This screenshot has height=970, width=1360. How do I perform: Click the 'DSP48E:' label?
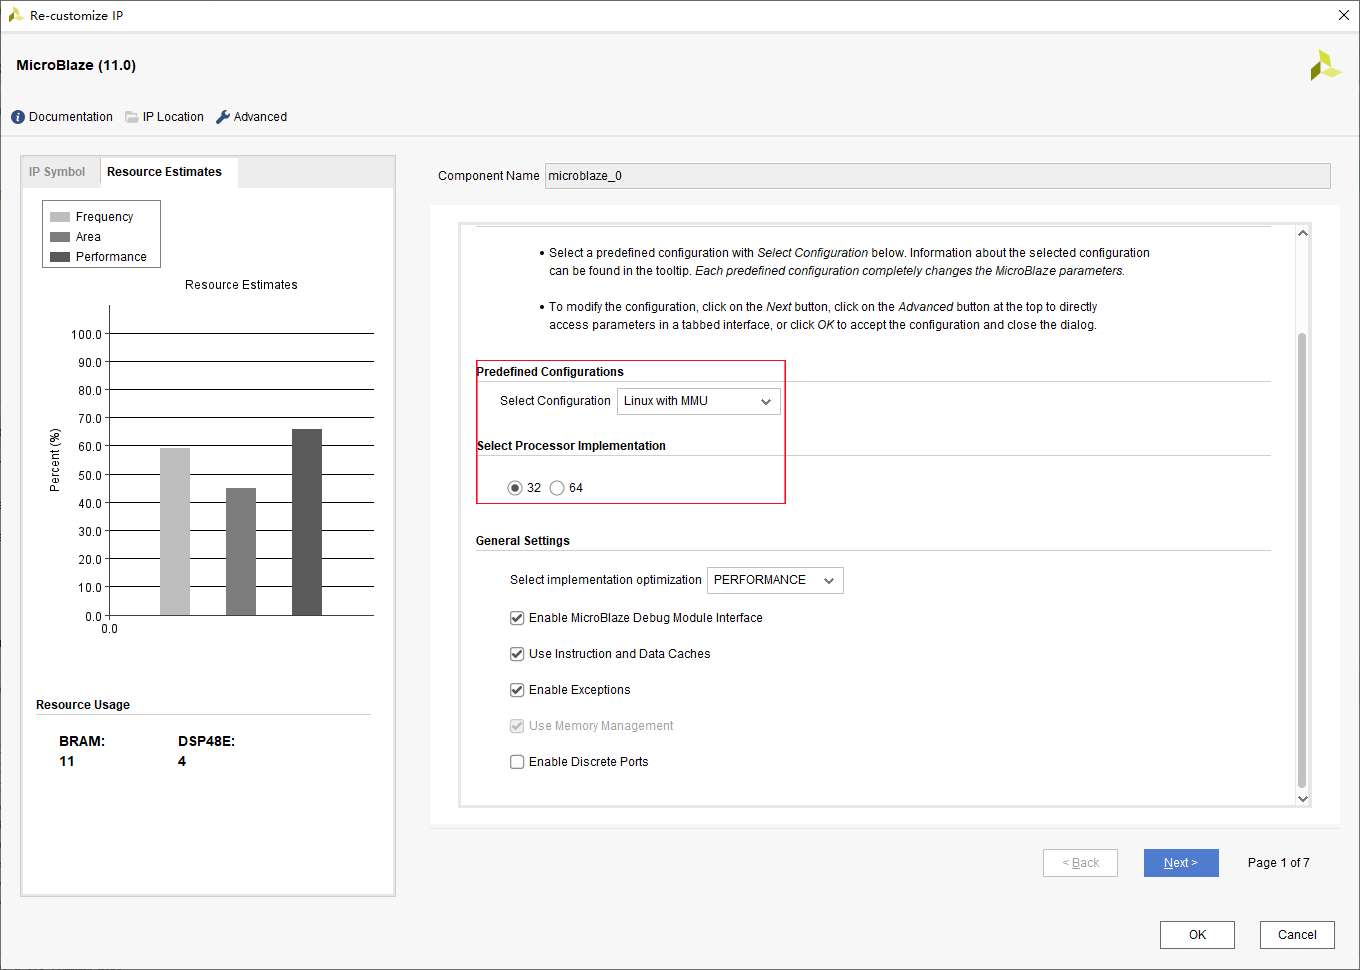point(206,742)
